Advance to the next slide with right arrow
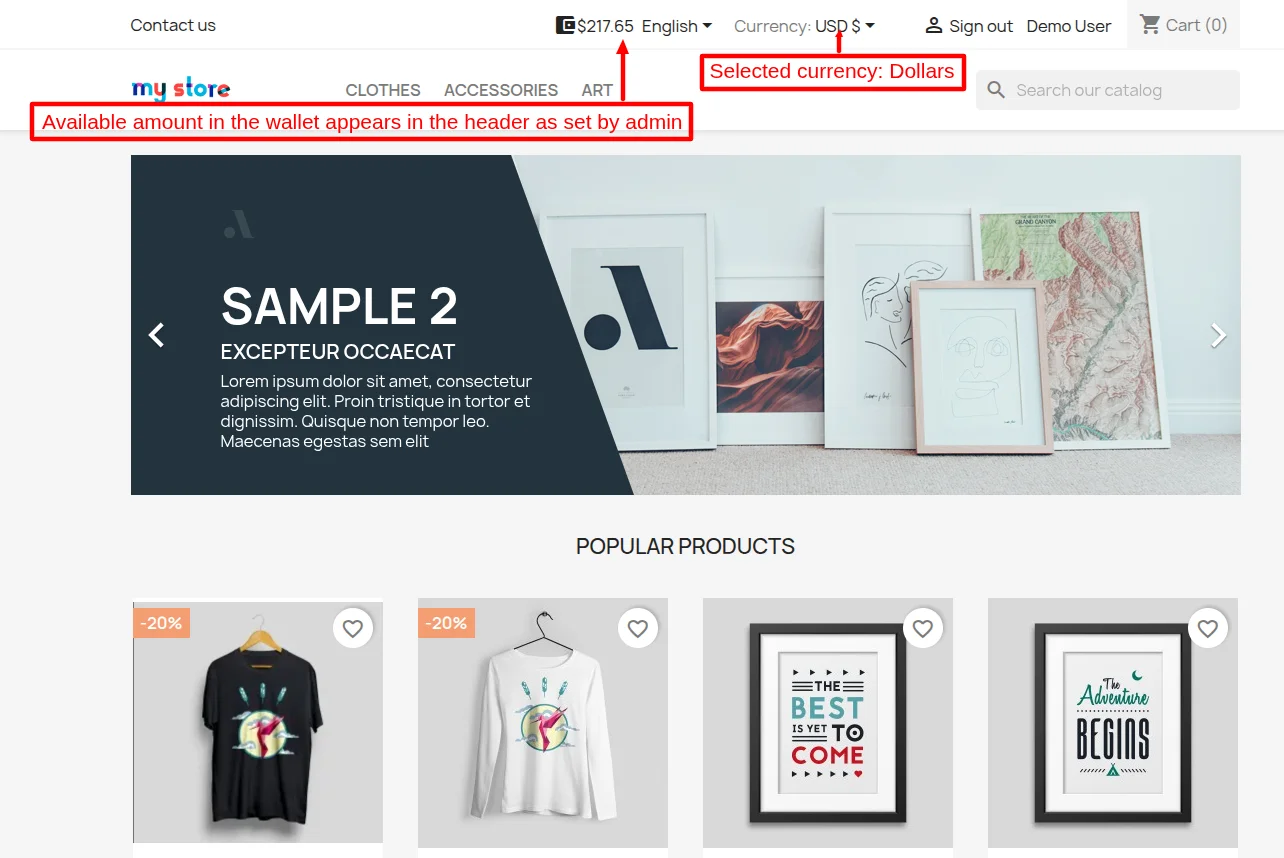 pyautogui.click(x=1217, y=335)
